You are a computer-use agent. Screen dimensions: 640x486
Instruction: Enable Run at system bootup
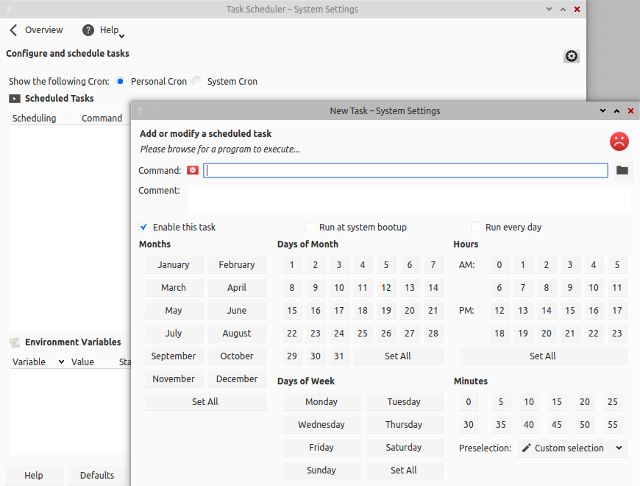(x=310, y=227)
